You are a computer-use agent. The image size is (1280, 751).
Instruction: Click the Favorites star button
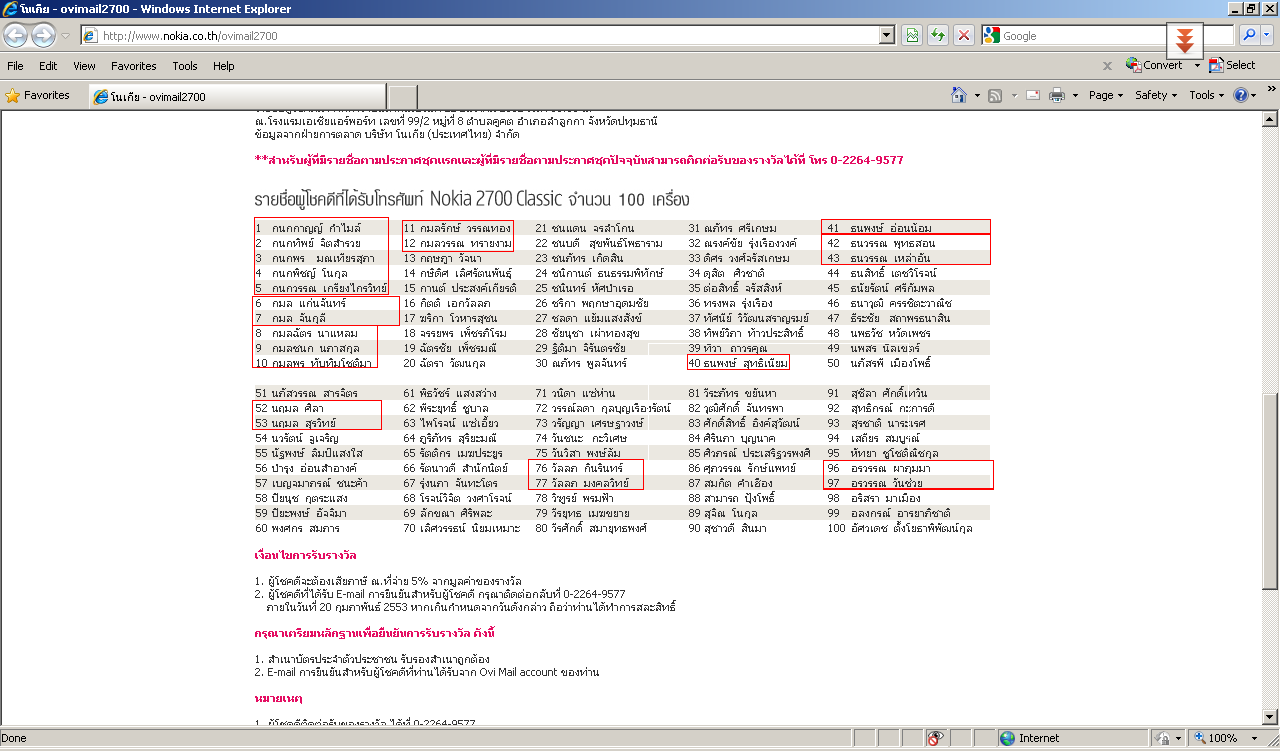click(x=38, y=96)
